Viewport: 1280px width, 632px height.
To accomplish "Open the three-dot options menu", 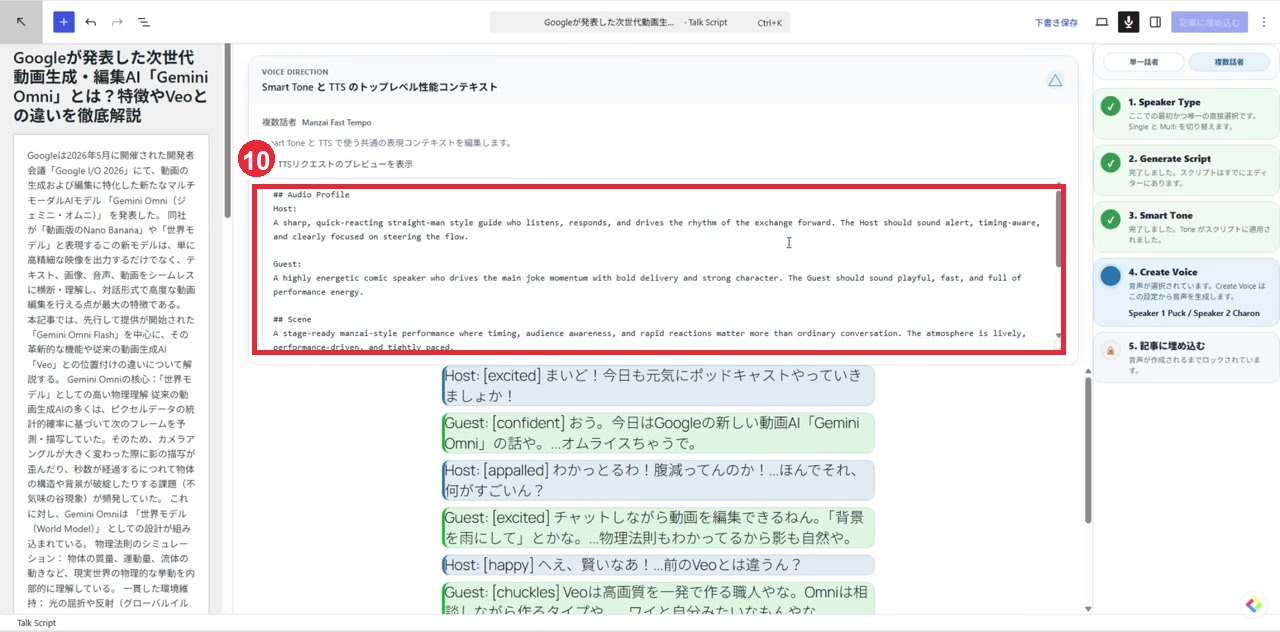I will [x=1263, y=21].
